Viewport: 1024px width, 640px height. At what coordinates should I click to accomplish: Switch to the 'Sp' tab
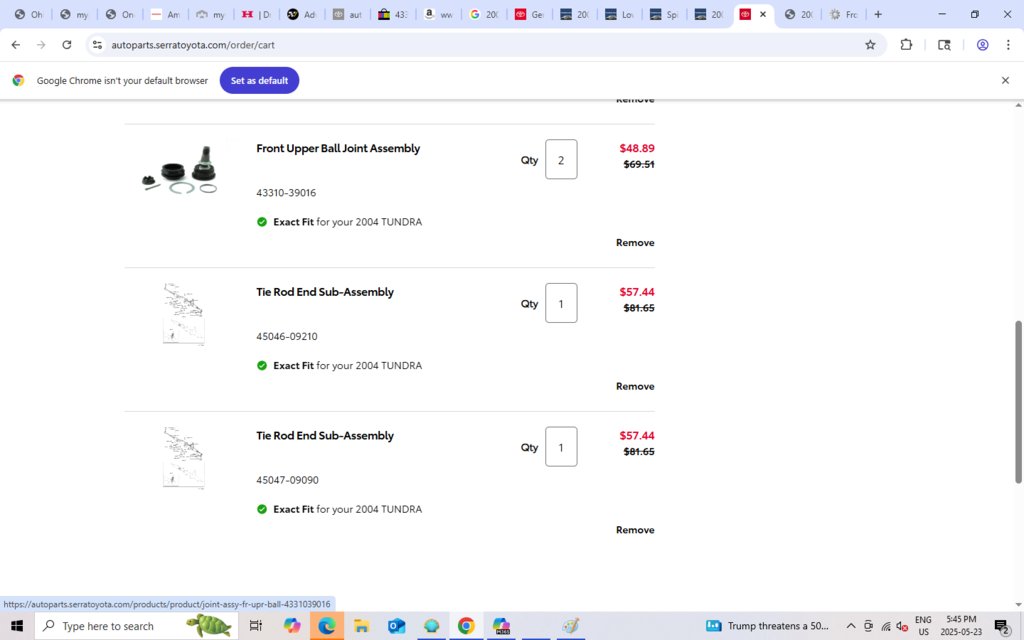point(665,14)
